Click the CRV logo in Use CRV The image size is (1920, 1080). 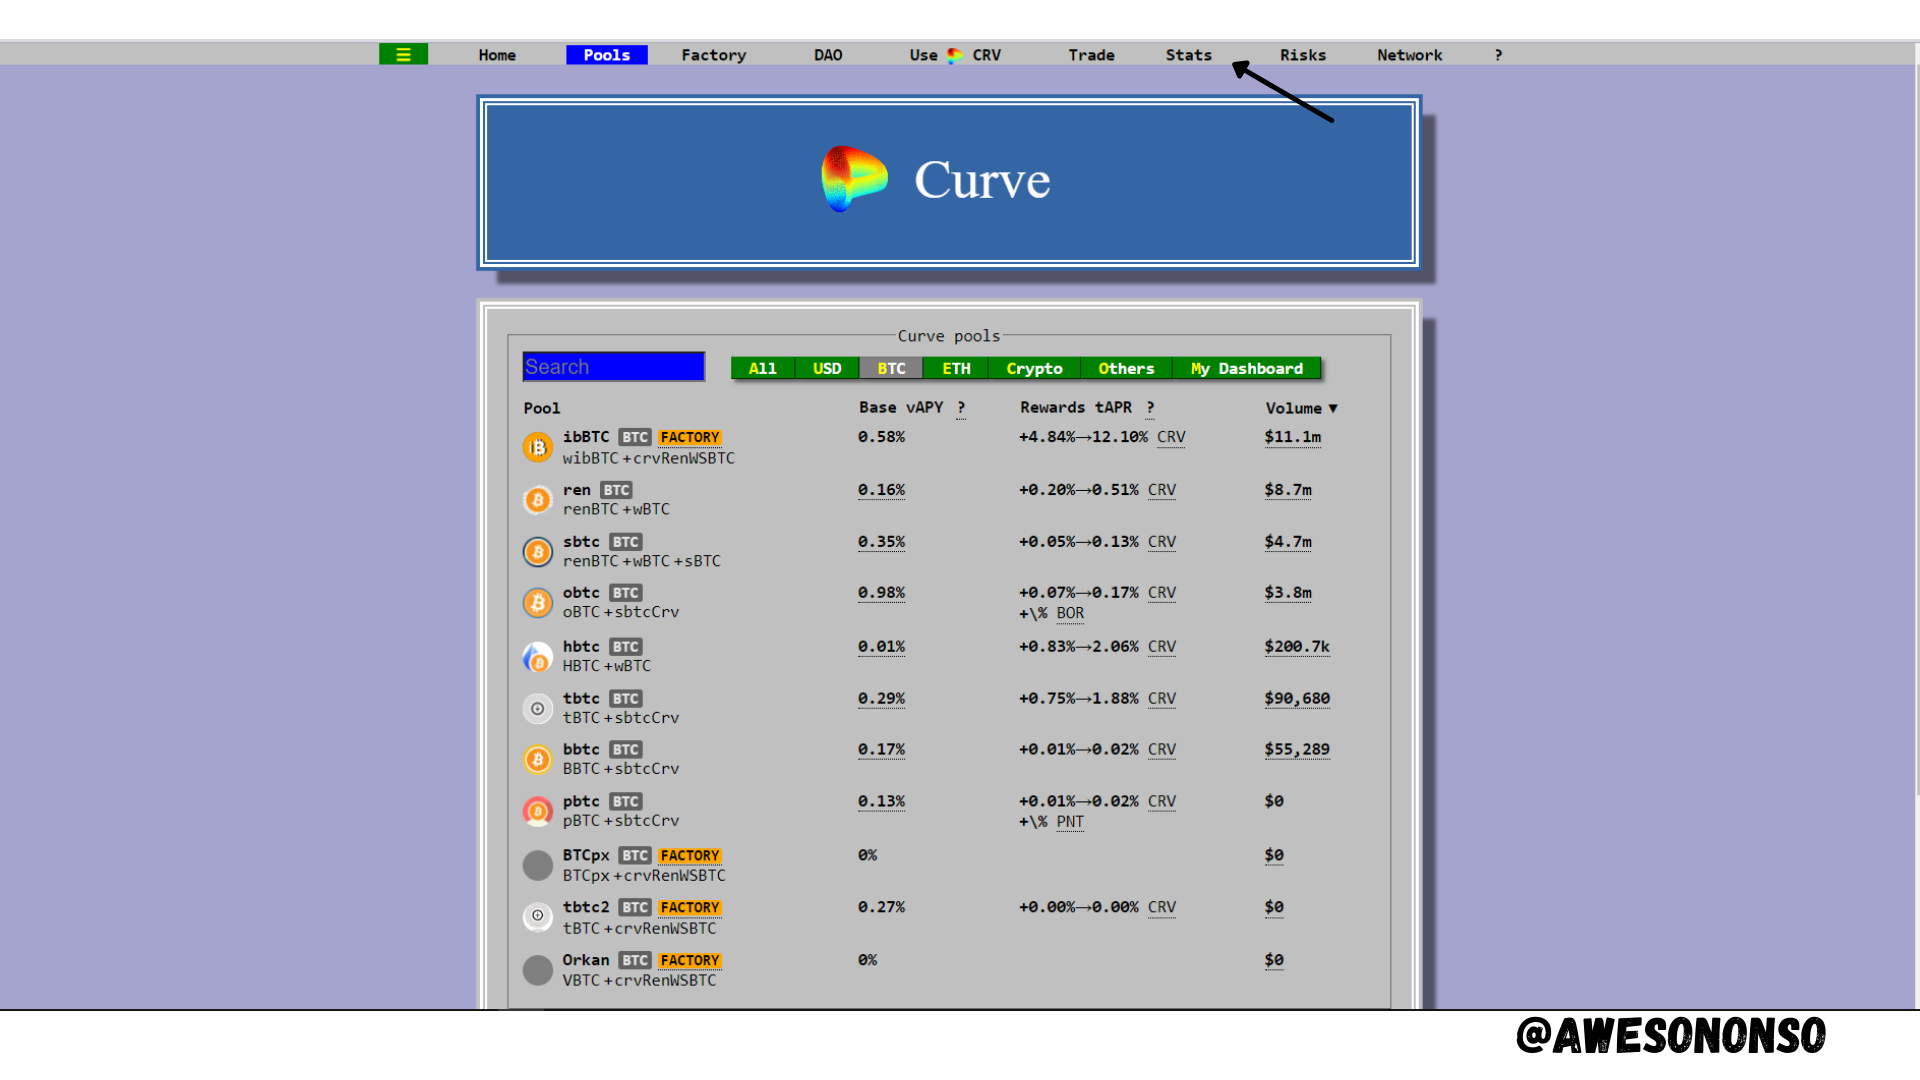coord(955,56)
